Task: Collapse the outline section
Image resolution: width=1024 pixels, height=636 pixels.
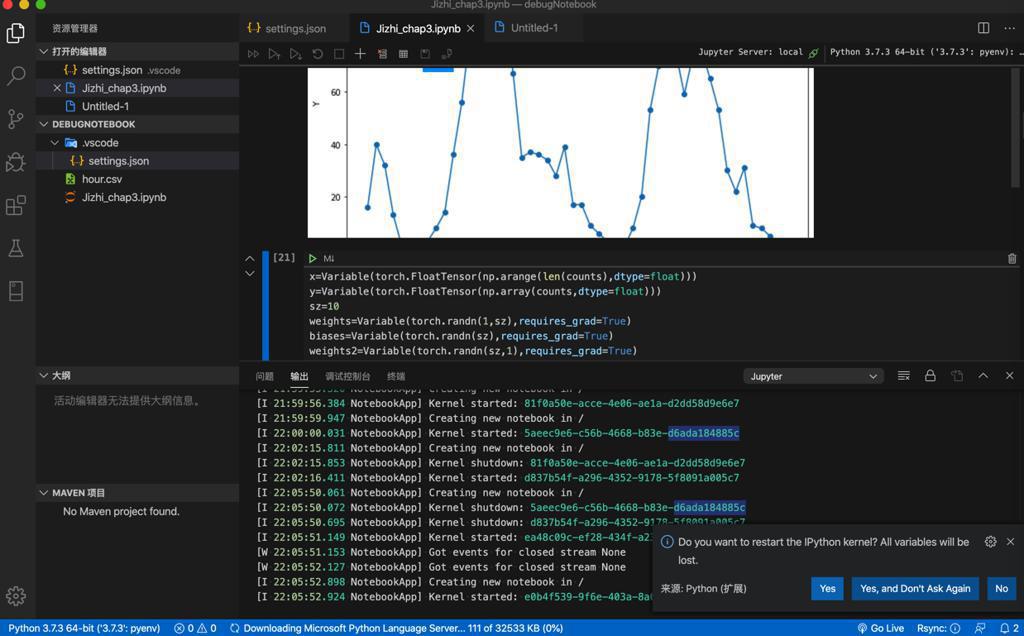Action: click(43, 375)
